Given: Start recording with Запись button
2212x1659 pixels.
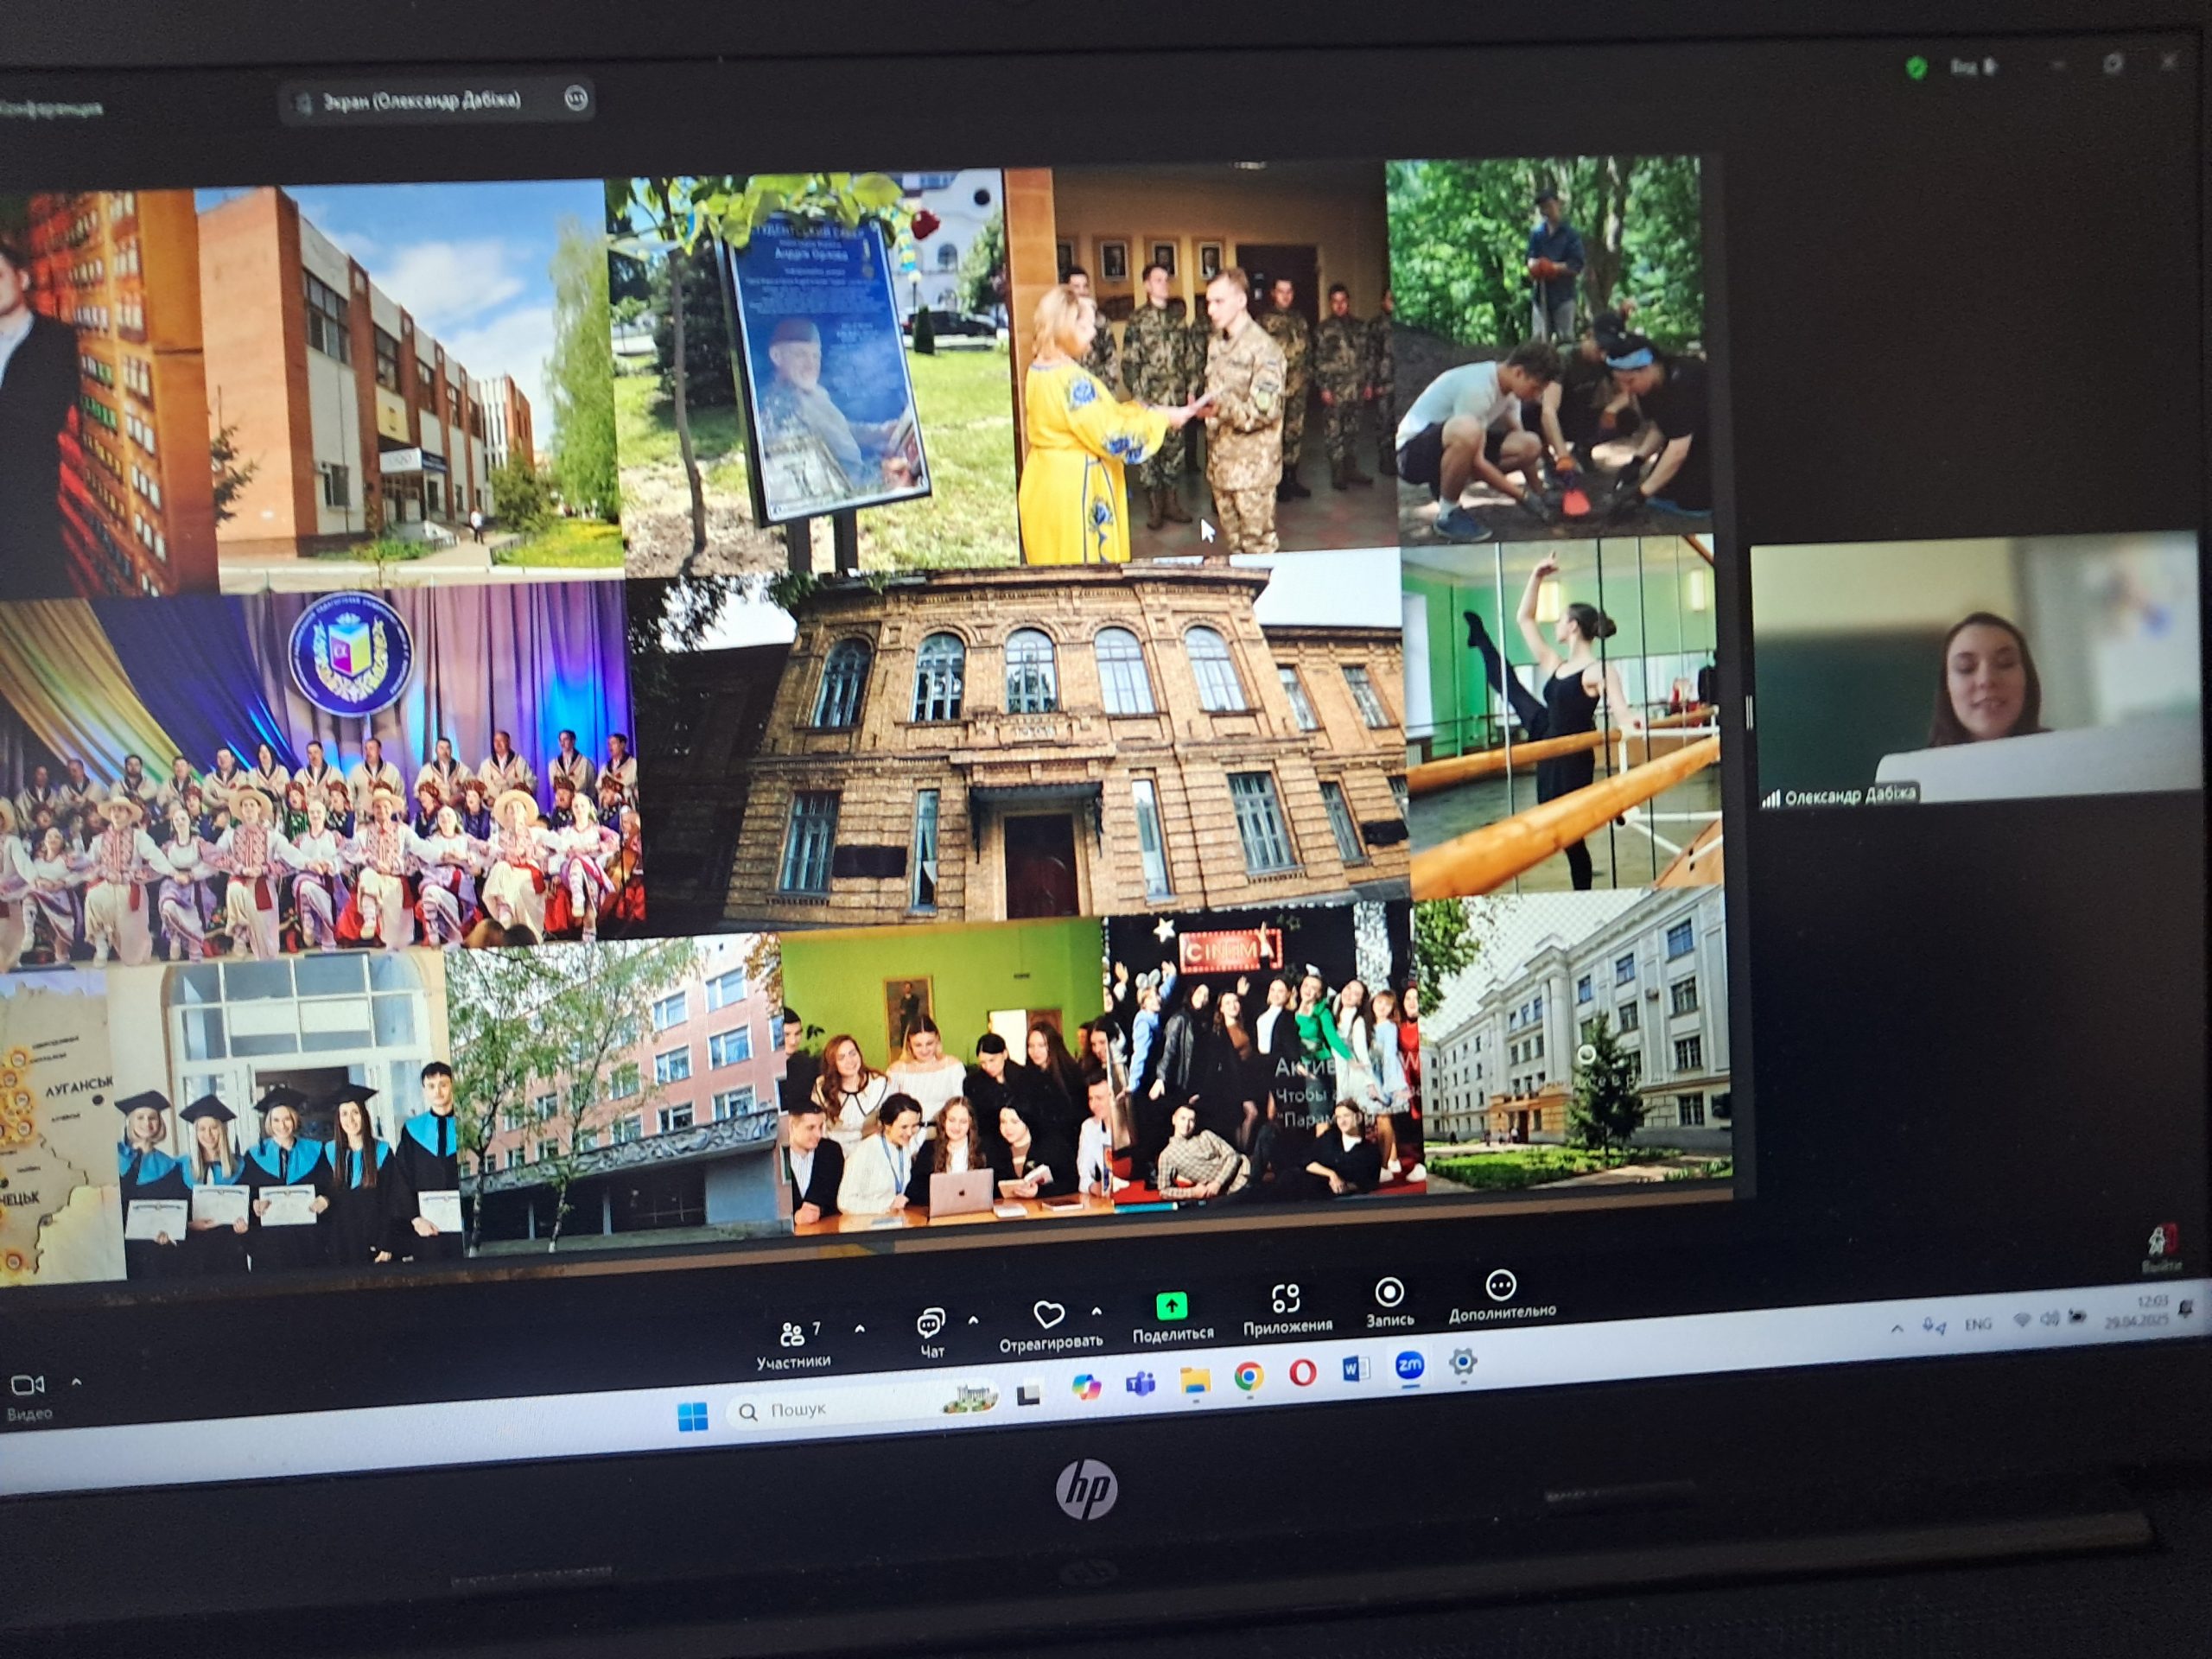Looking at the screenshot, I should [x=1389, y=1302].
